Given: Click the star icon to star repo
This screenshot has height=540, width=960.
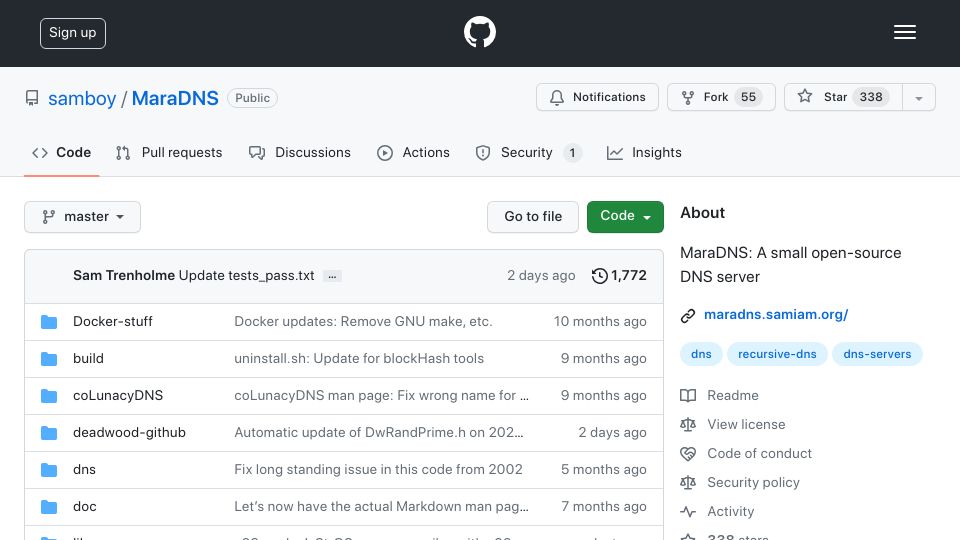Looking at the screenshot, I should [x=804, y=96].
